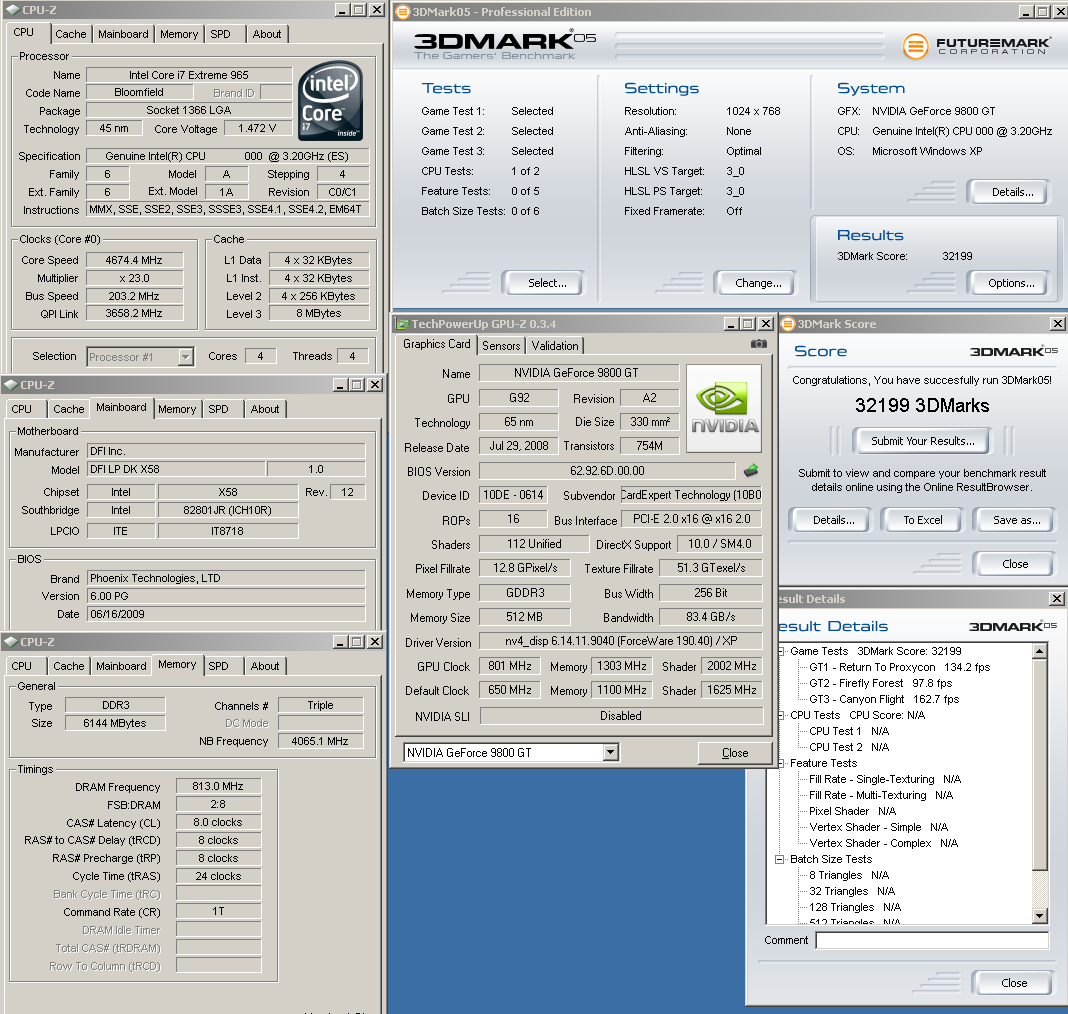Image resolution: width=1068 pixels, height=1014 pixels.
Task: Click the top CPU-Z window title icon
Action: click(x=13, y=10)
